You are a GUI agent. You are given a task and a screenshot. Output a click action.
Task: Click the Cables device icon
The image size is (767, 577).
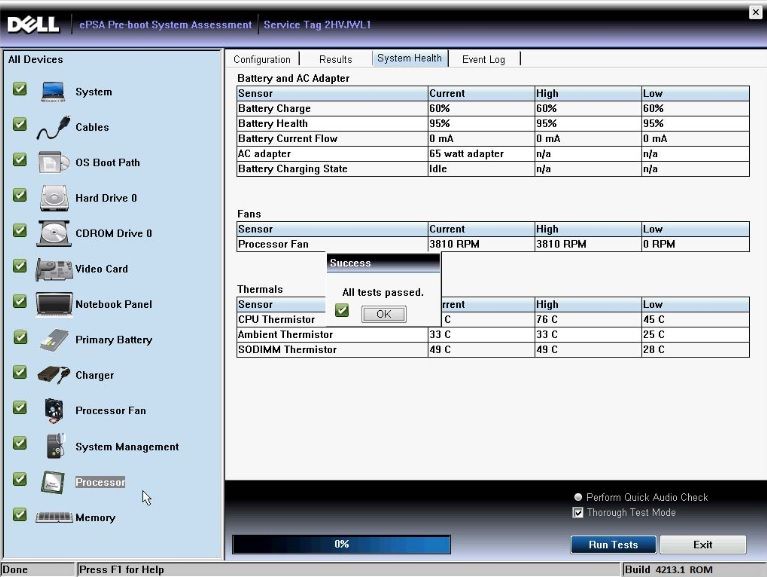point(54,128)
